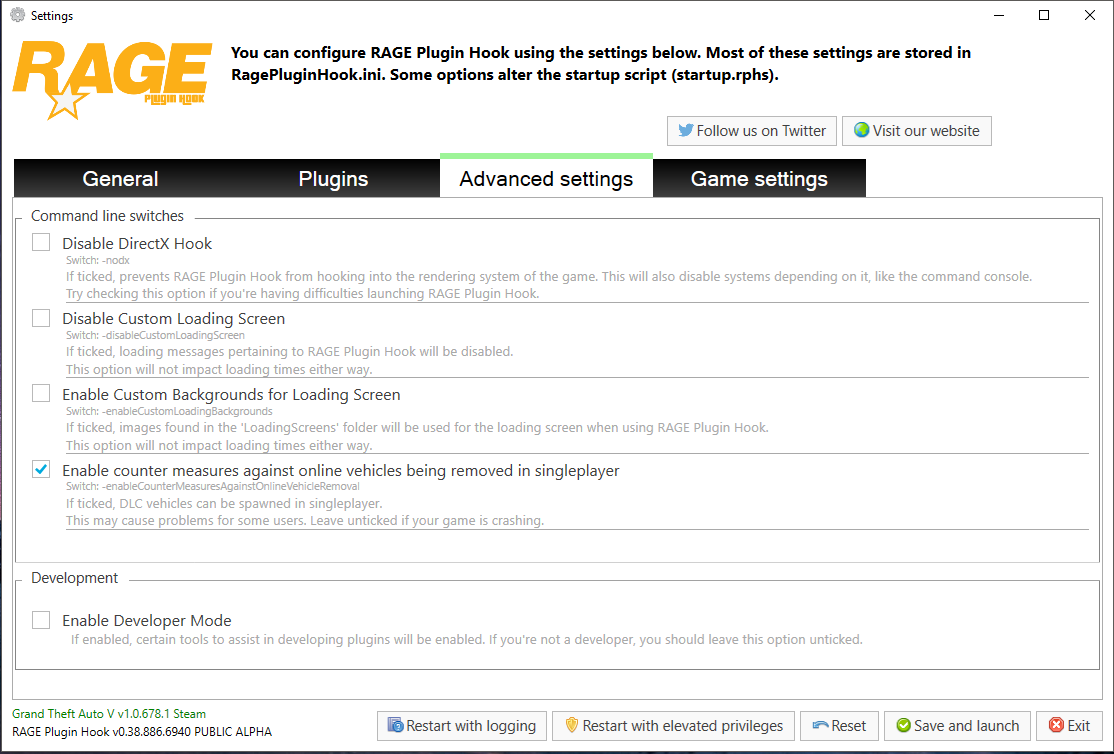Click the Reset arrow icon
The image size is (1114, 754).
(821, 726)
